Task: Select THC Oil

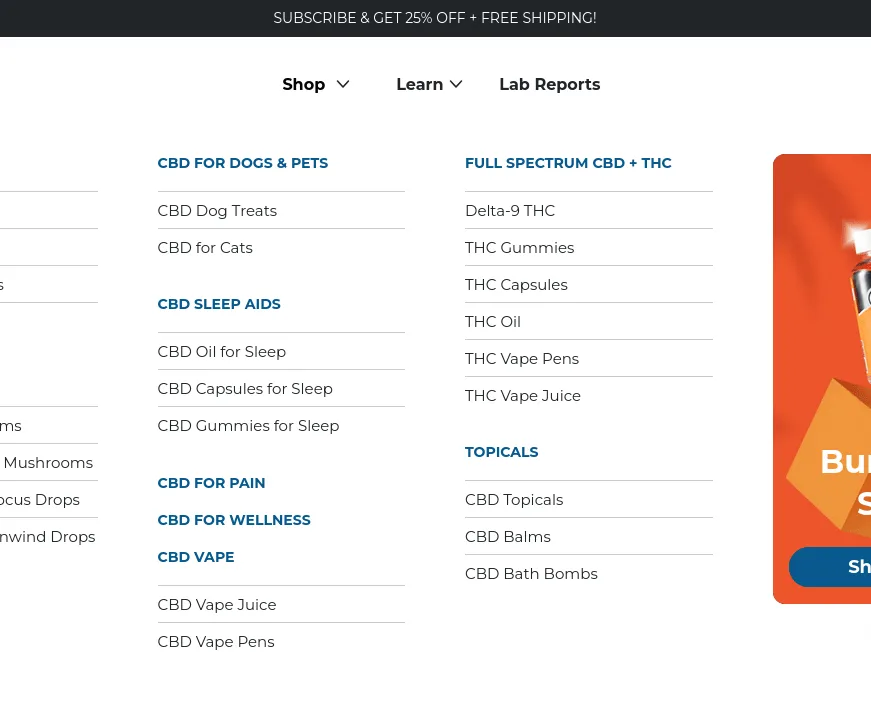Action: 493,322
